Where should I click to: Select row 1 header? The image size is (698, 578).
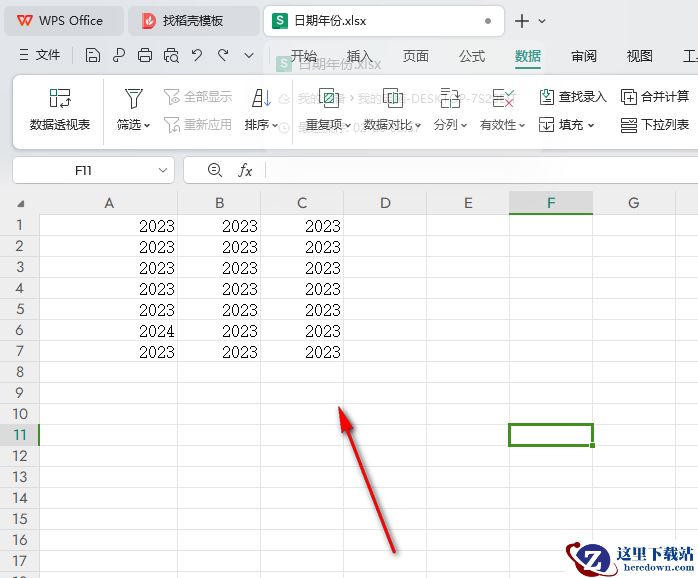point(20,225)
